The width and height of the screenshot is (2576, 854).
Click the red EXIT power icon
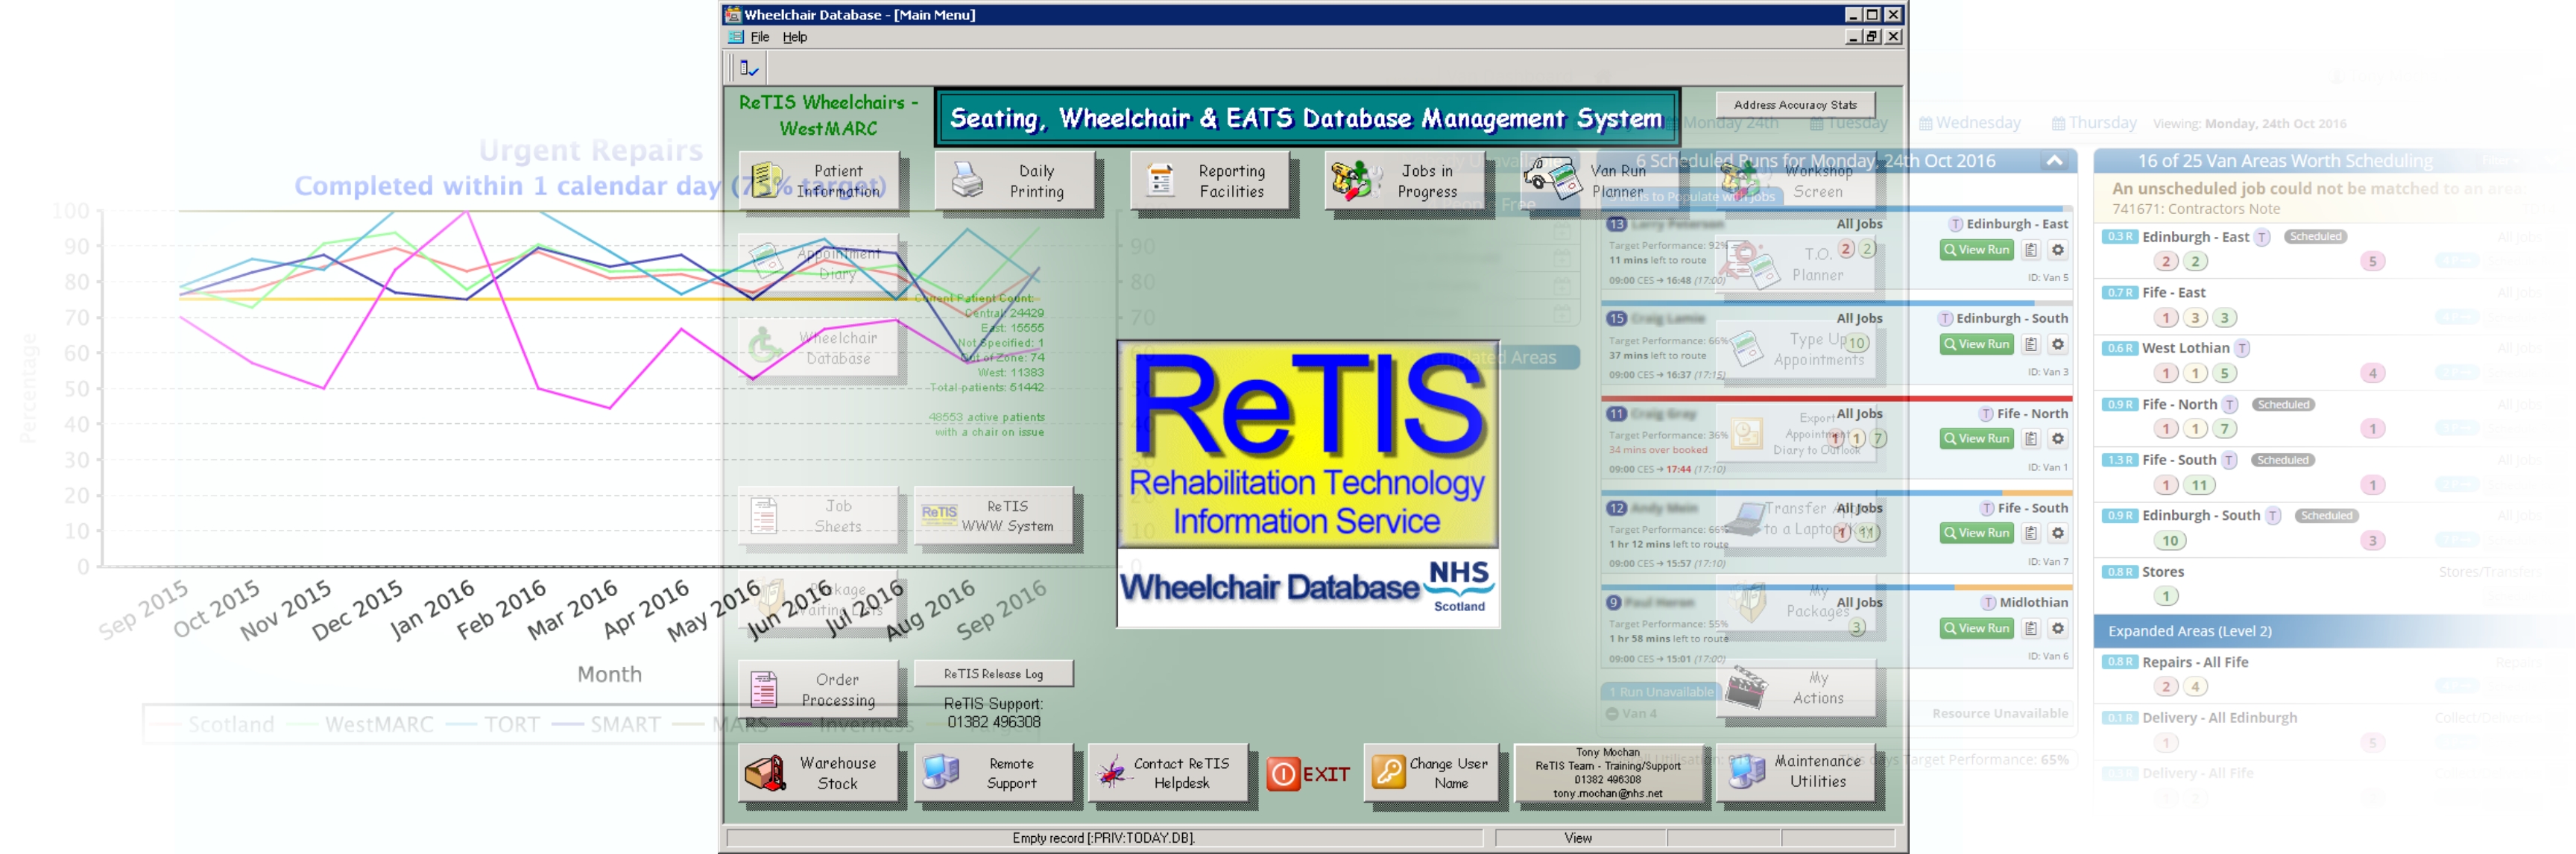[x=1283, y=774]
